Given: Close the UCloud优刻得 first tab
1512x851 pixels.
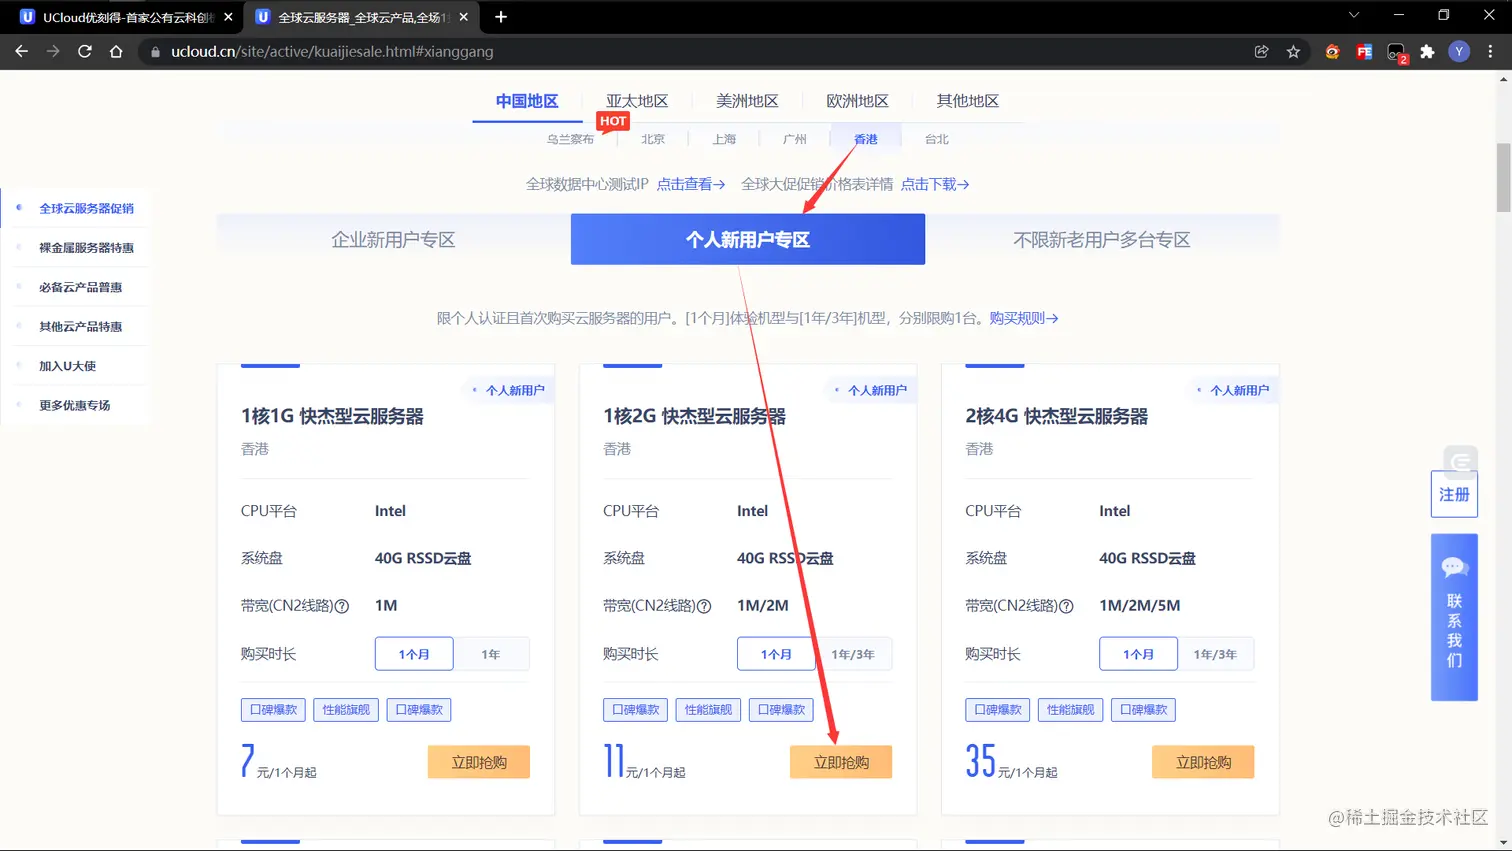Looking at the screenshot, I should tap(228, 17).
